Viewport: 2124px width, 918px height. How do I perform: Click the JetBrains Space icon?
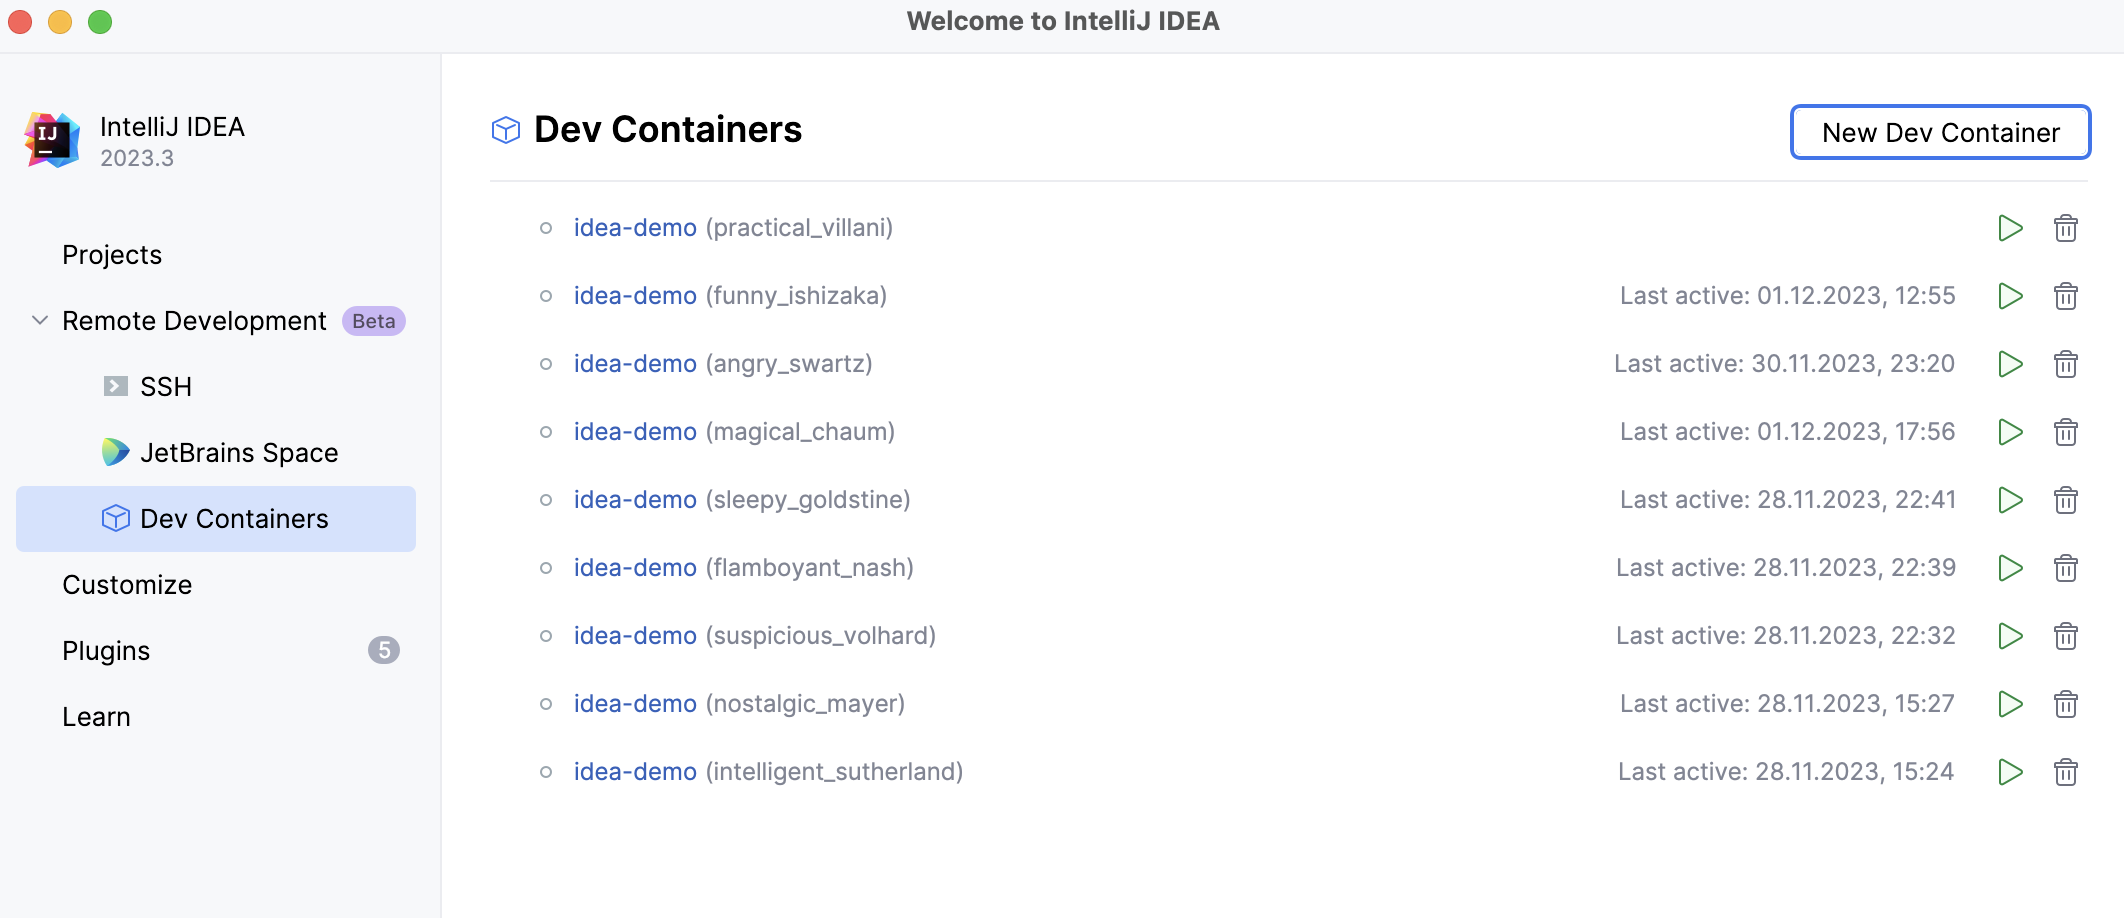point(116,452)
